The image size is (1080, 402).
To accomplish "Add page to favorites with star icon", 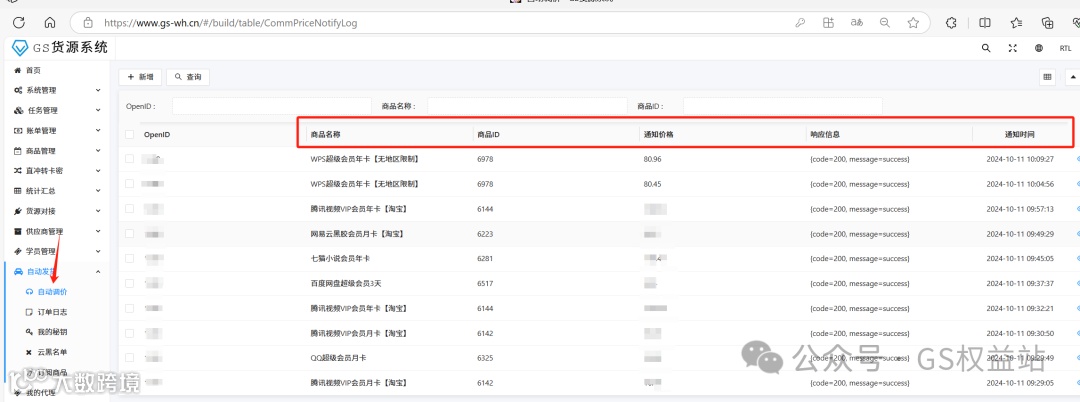I will click(x=913, y=23).
